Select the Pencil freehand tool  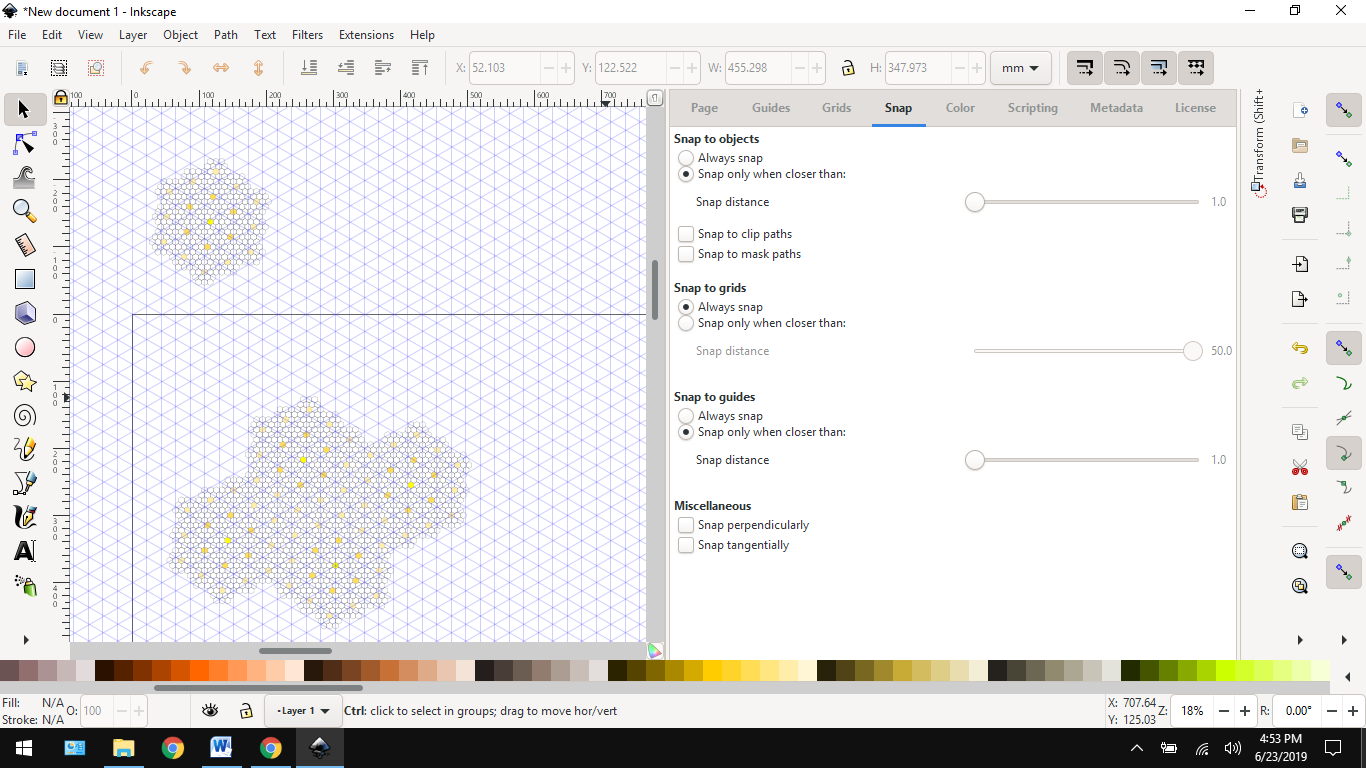[x=25, y=449]
